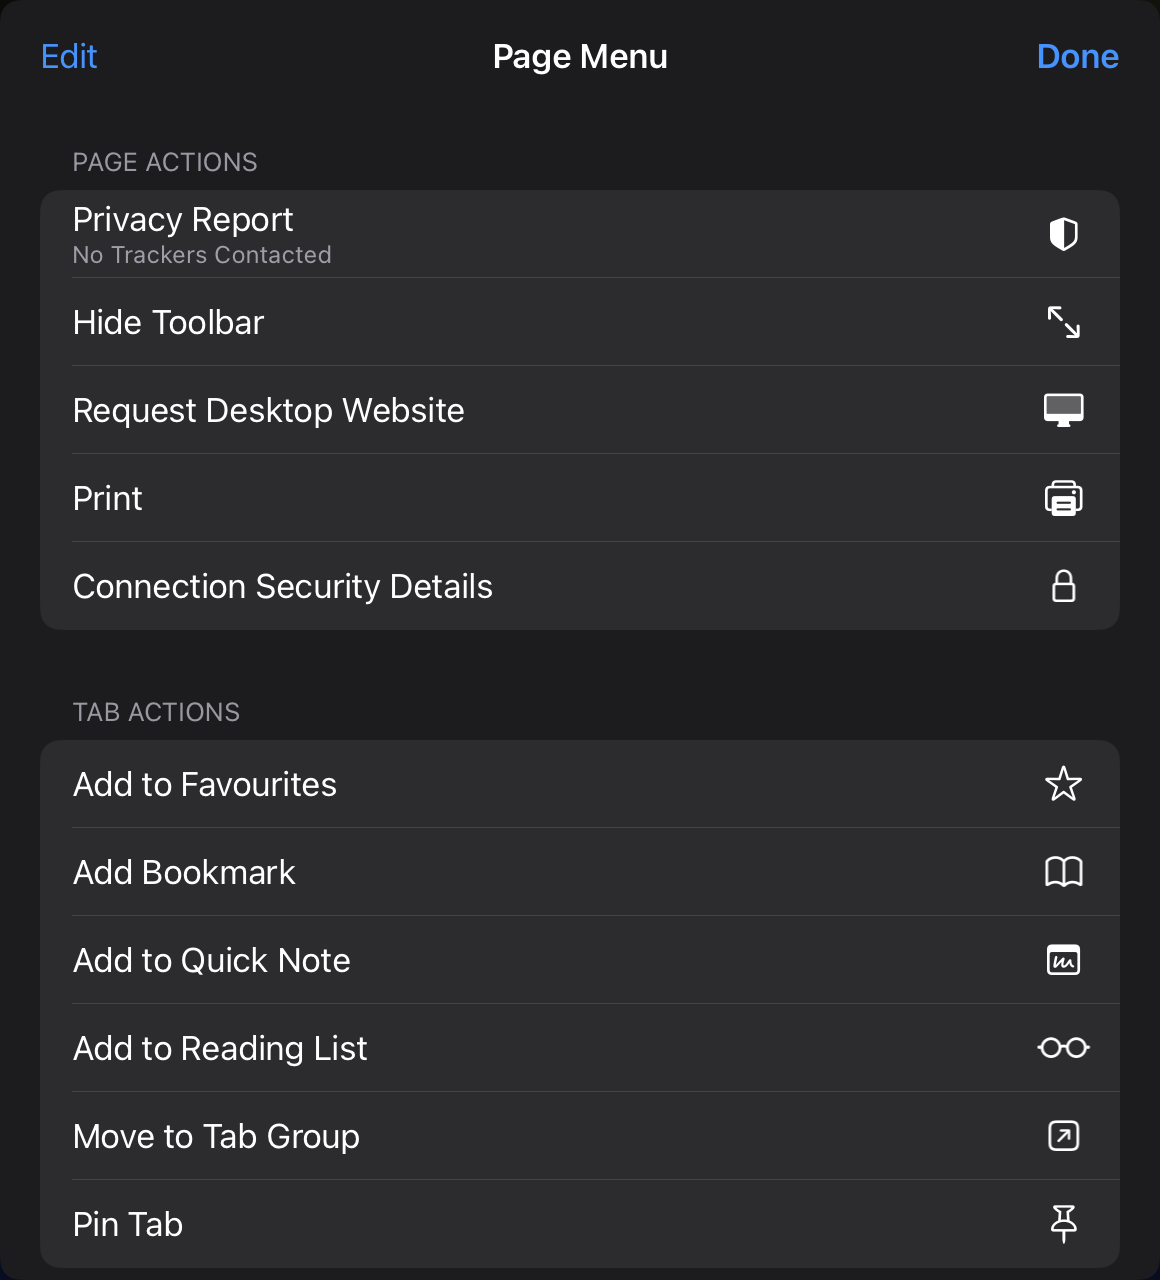The width and height of the screenshot is (1160, 1280).
Task: Click the padlock security icon
Action: pos(1063,586)
